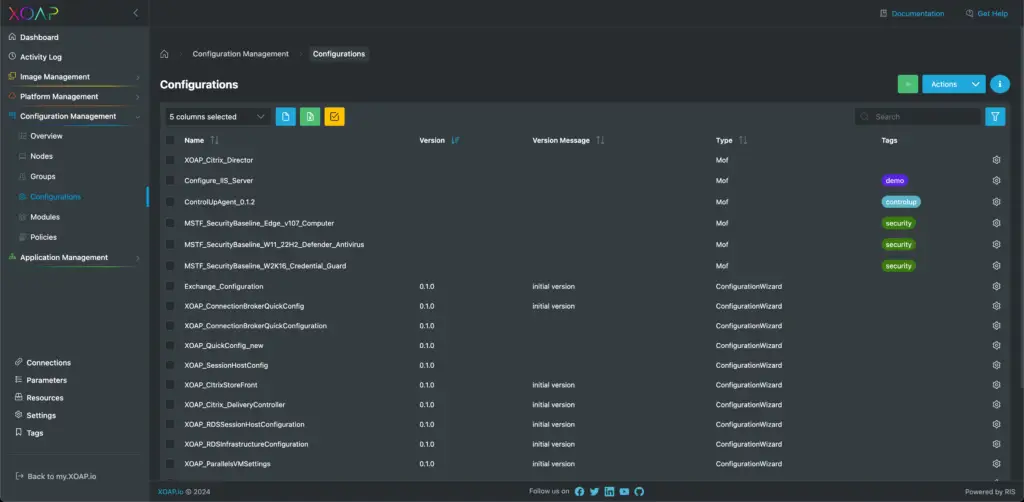
Task: Open Dashboard in sidebar
Action: pyautogui.click(x=39, y=37)
